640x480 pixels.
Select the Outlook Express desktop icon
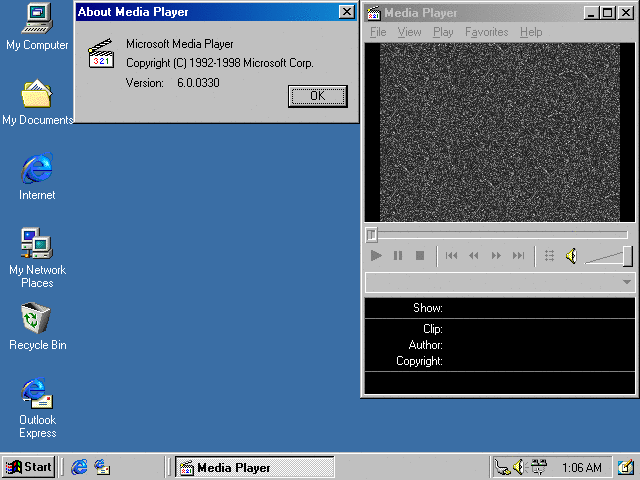[37, 408]
